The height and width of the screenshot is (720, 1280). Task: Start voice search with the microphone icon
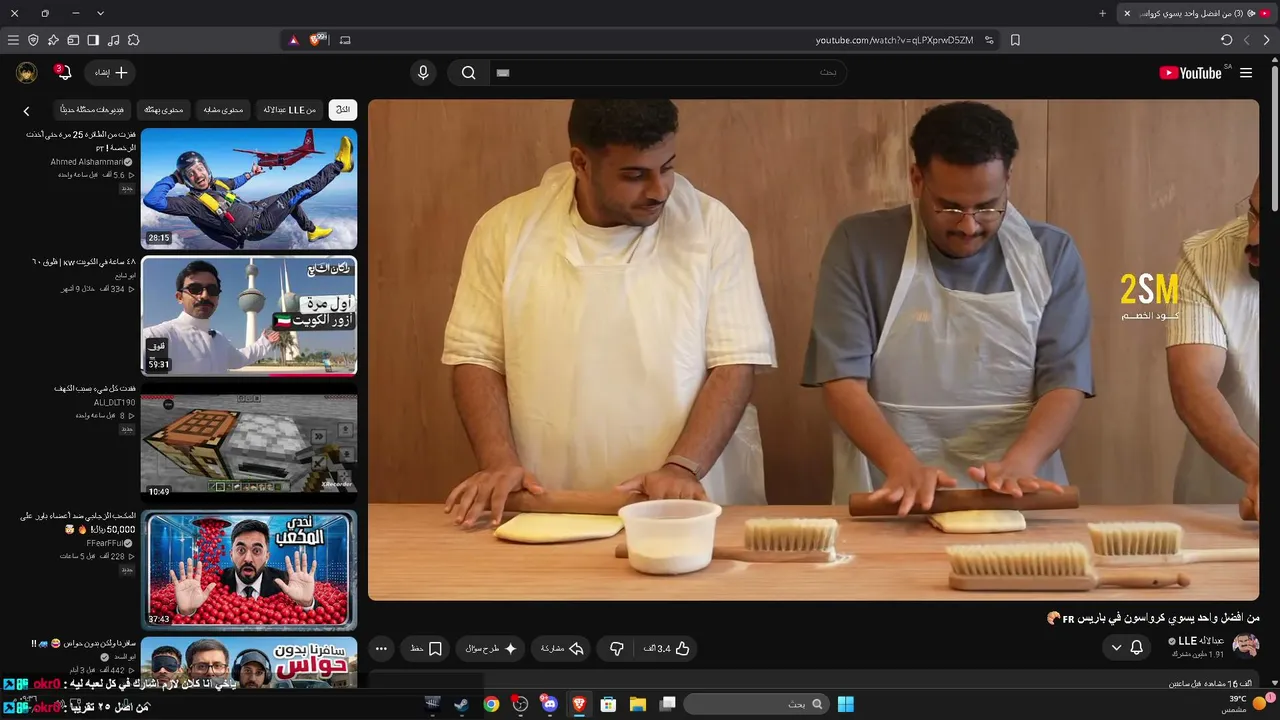tap(423, 73)
